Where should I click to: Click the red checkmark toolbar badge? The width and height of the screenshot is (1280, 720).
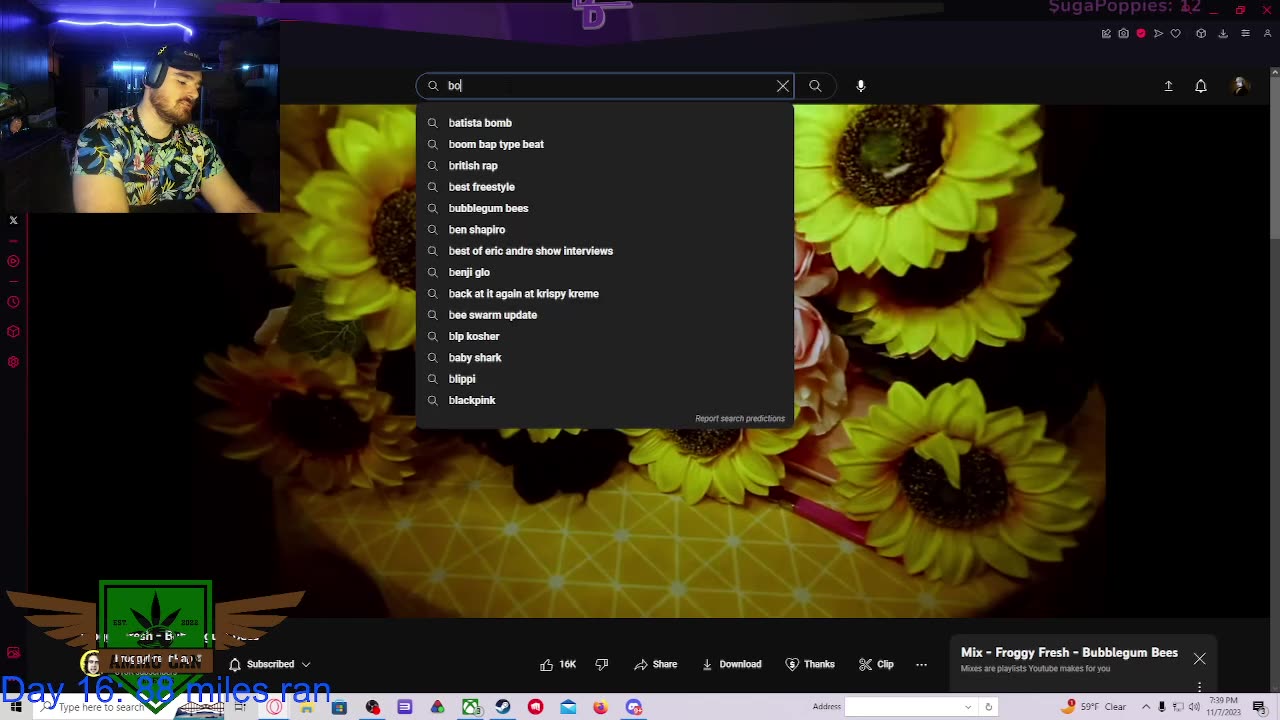(1141, 33)
